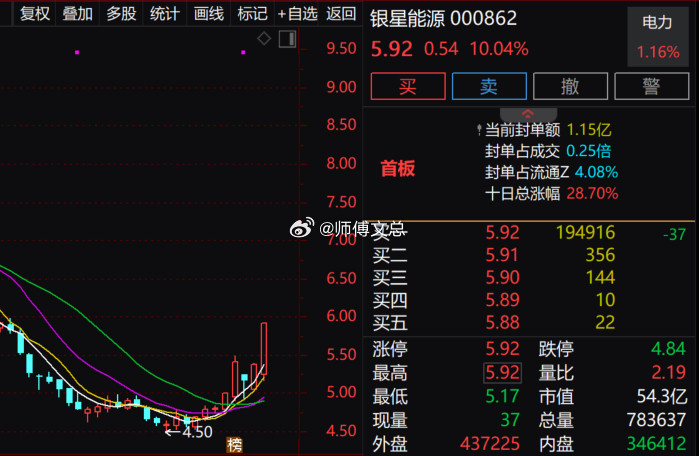The width and height of the screenshot is (699, 456).
Task: Click the 封单占成交 value 0.25倍
Action: 588,151
